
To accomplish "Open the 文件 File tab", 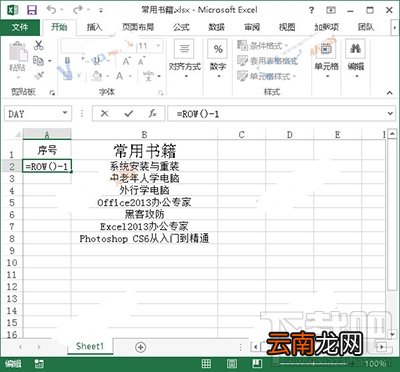I will pos(20,27).
